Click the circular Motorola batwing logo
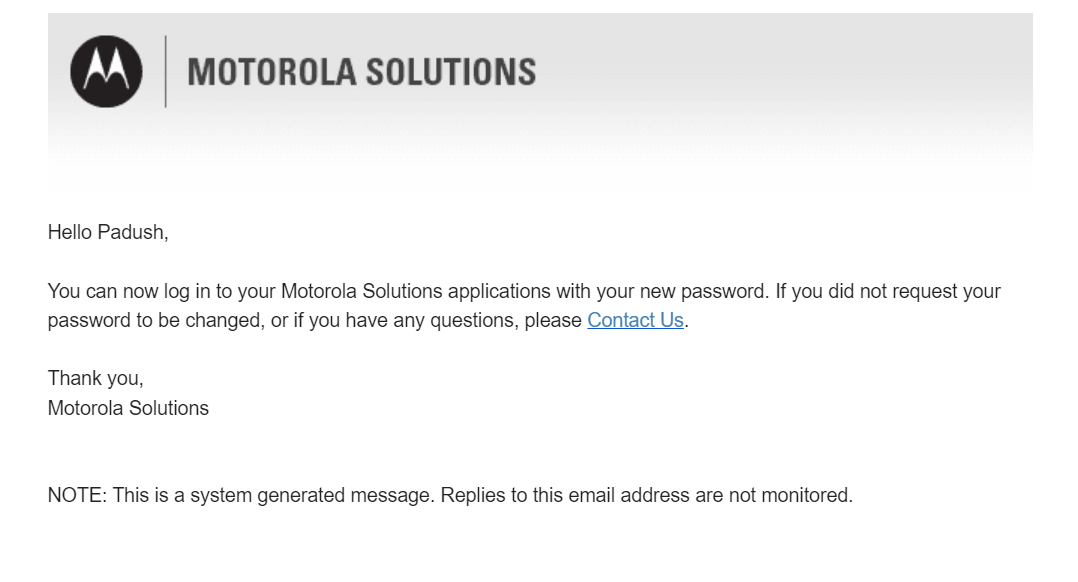 point(107,71)
